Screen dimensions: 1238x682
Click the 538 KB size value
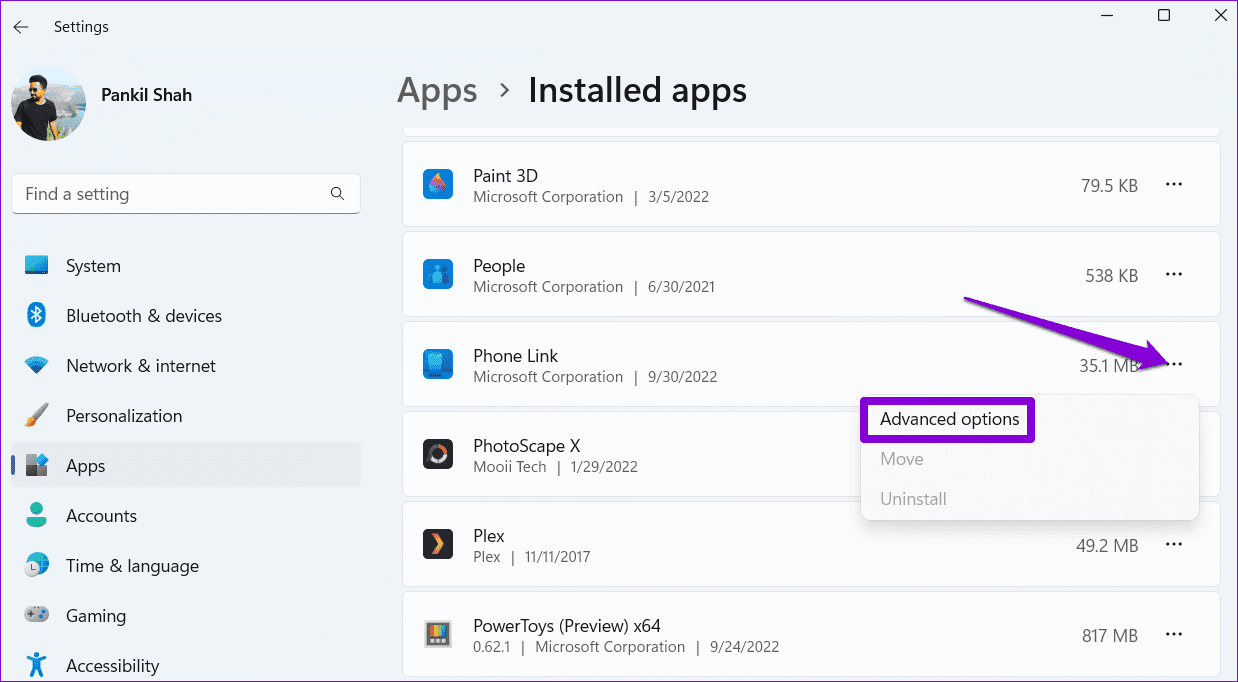tap(1112, 275)
